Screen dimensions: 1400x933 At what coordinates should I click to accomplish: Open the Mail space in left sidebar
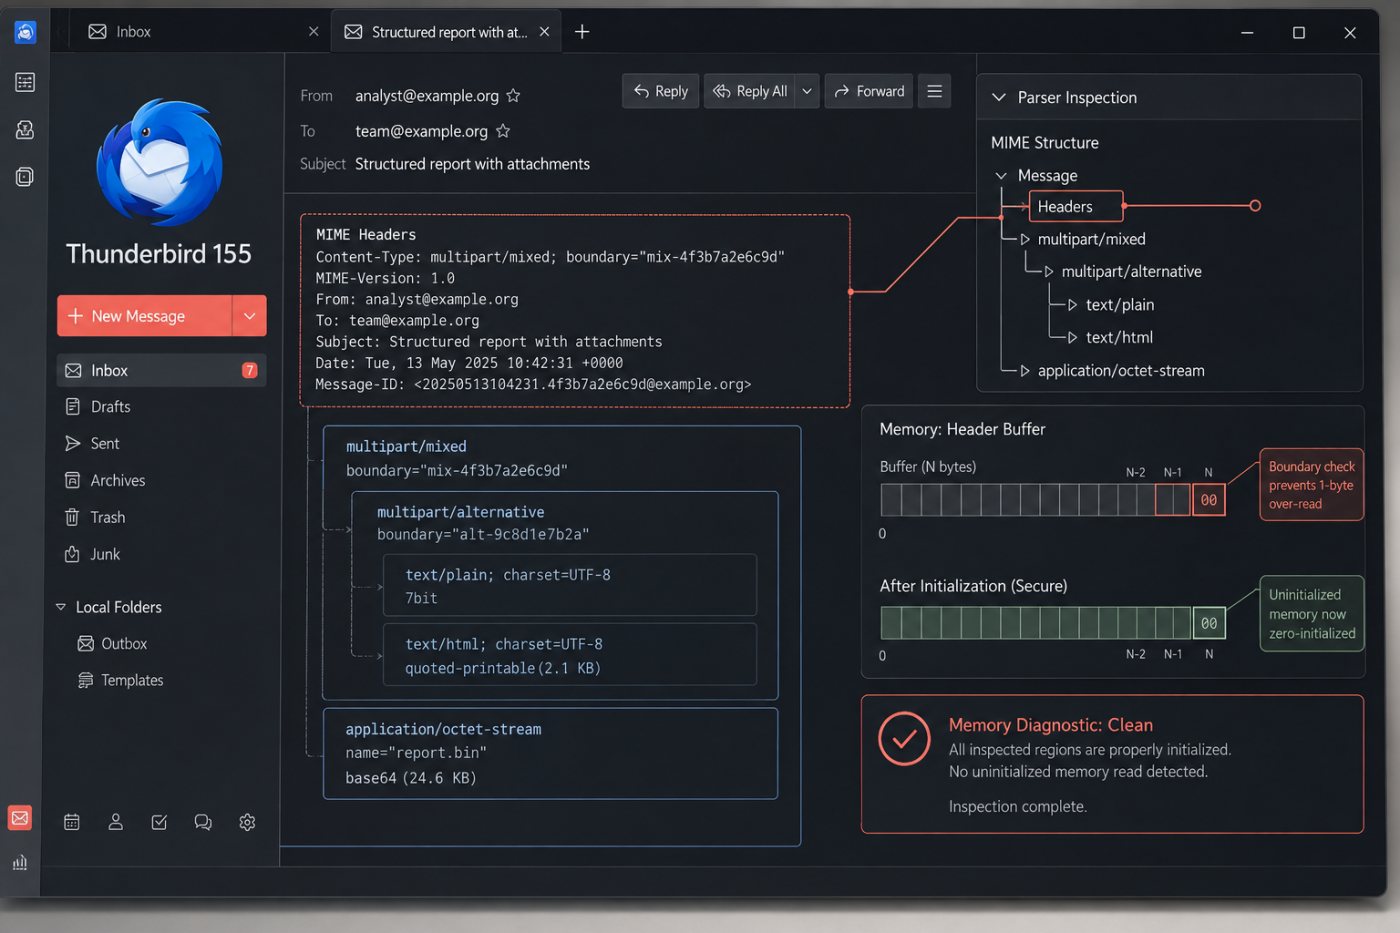(x=20, y=818)
